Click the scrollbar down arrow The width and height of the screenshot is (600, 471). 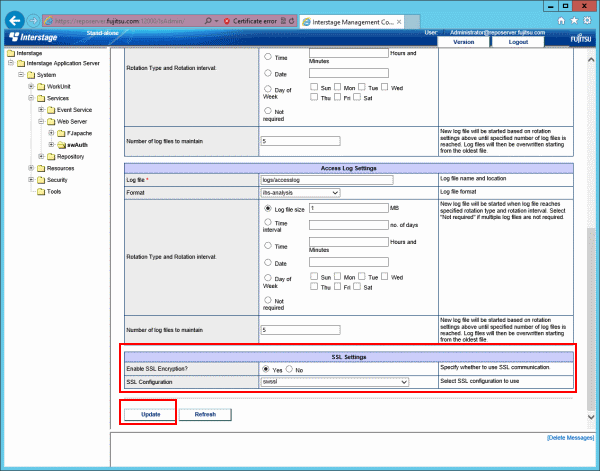coord(590,417)
